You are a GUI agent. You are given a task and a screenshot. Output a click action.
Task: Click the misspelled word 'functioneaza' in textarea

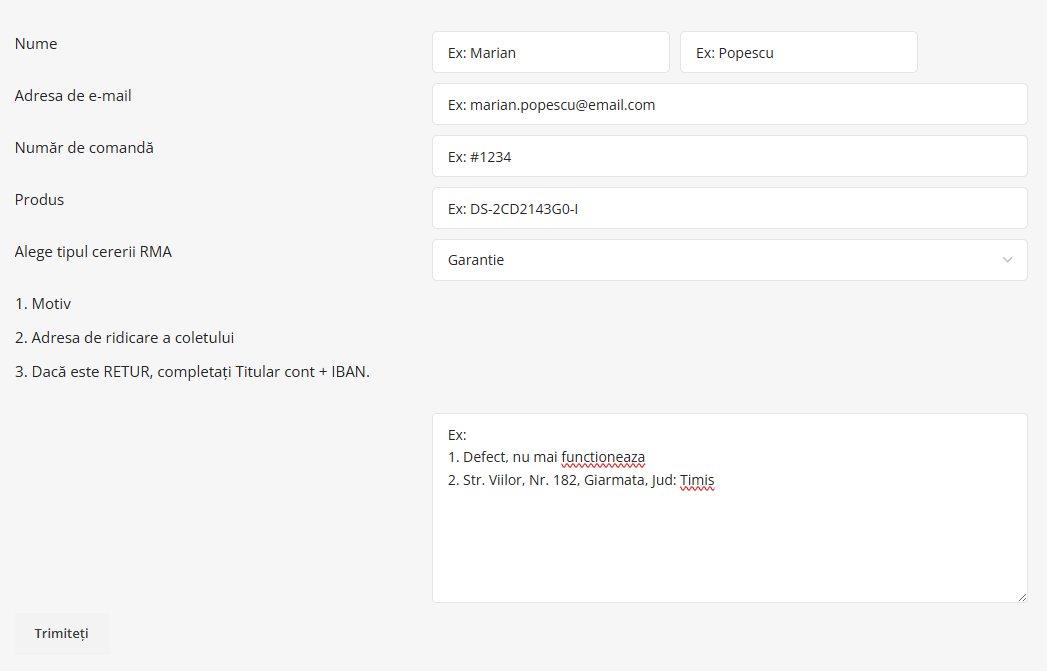(603, 458)
